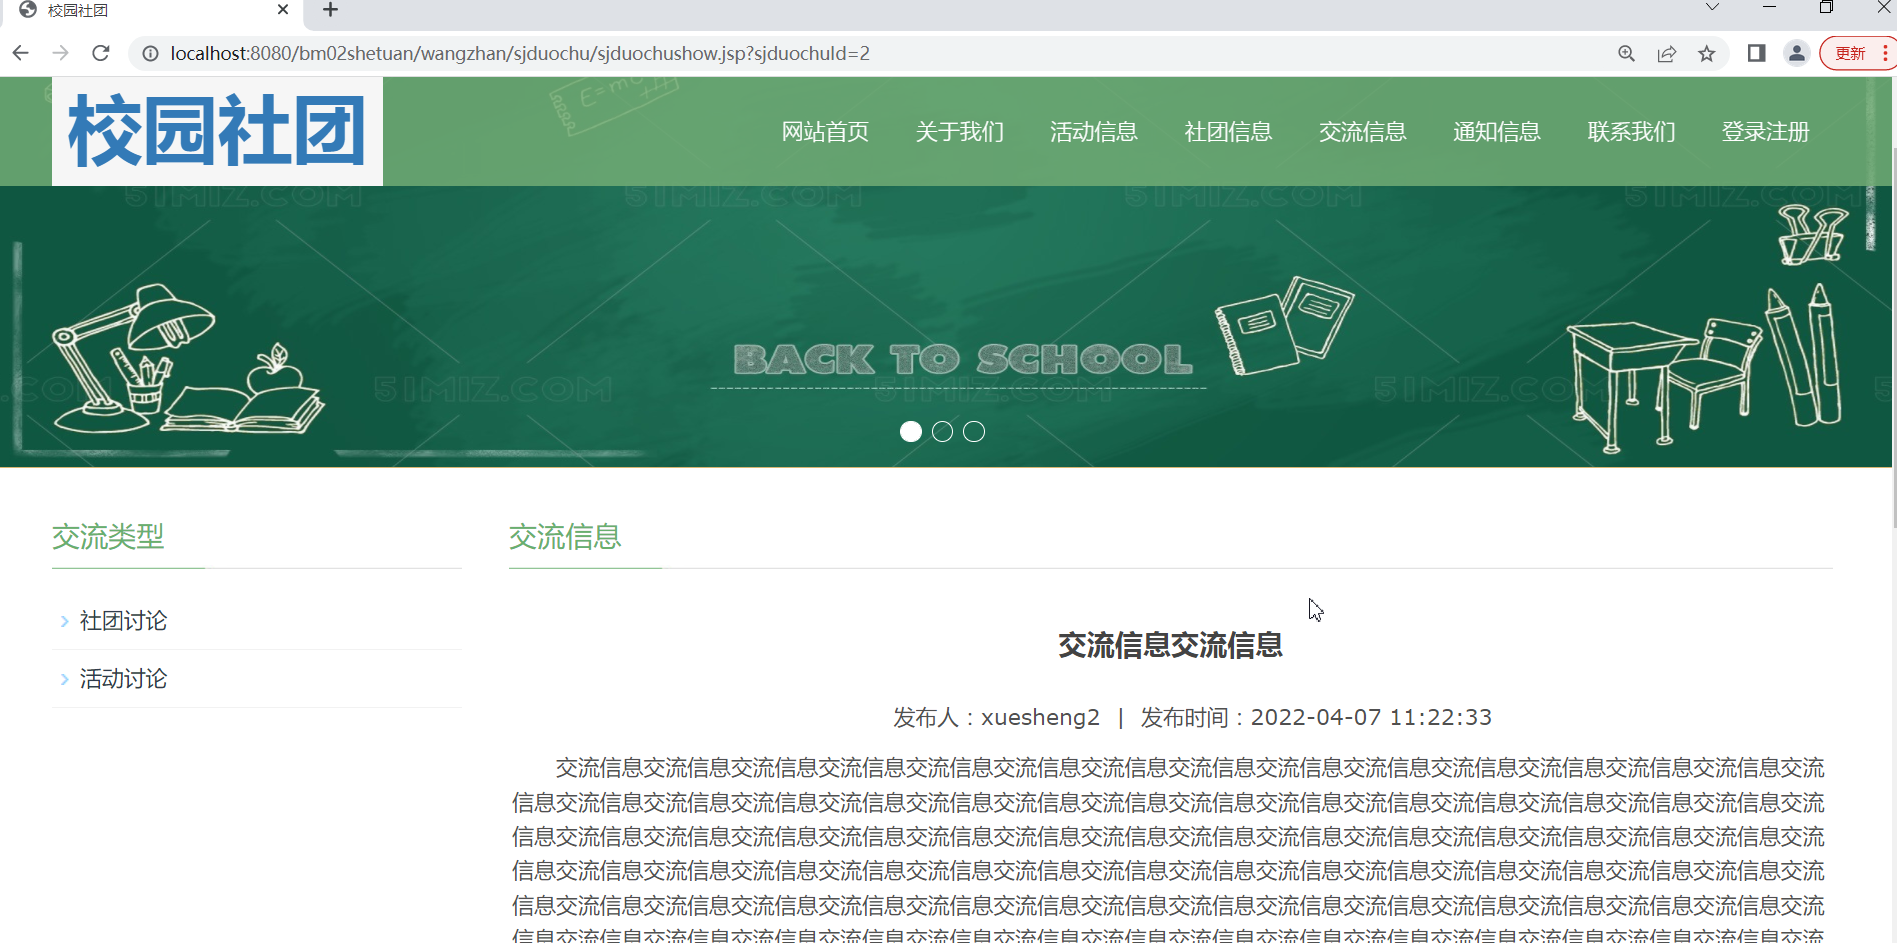1897x943 pixels.
Task: Click the article title 交流信息交流信息
Action: pyautogui.click(x=1170, y=646)
